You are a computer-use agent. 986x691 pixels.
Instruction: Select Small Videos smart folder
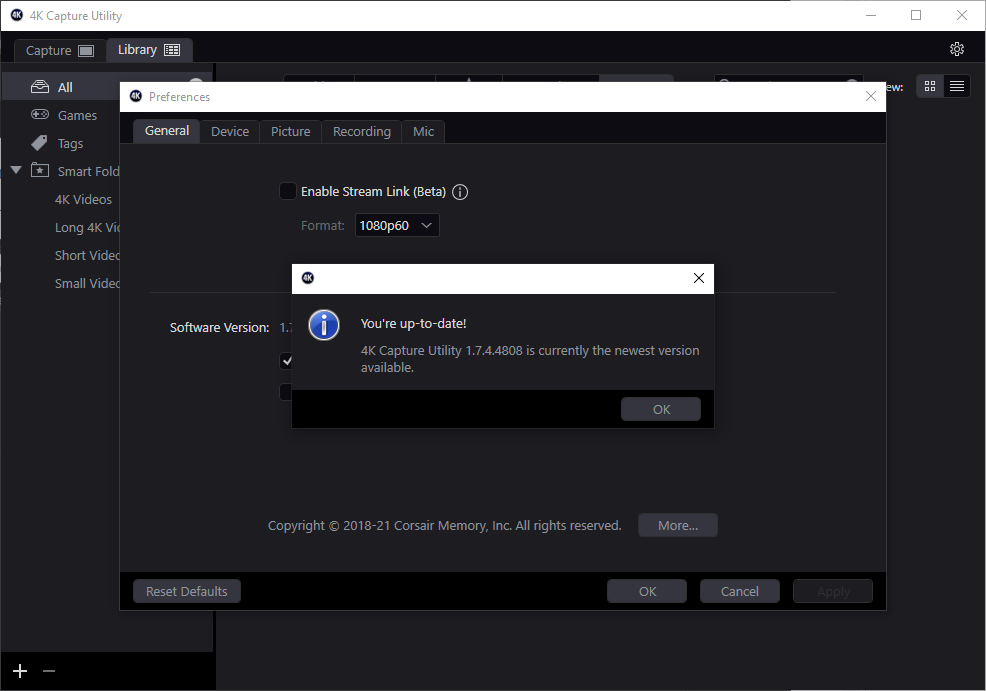(87, 284)
